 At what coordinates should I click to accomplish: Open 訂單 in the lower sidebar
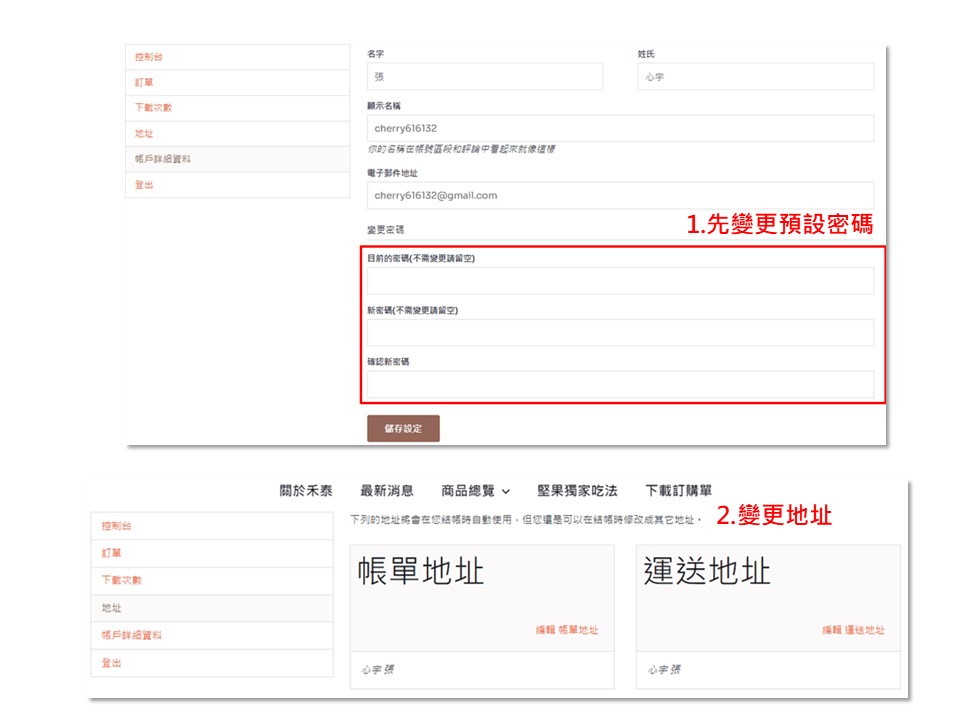click(x=112, y=553)
